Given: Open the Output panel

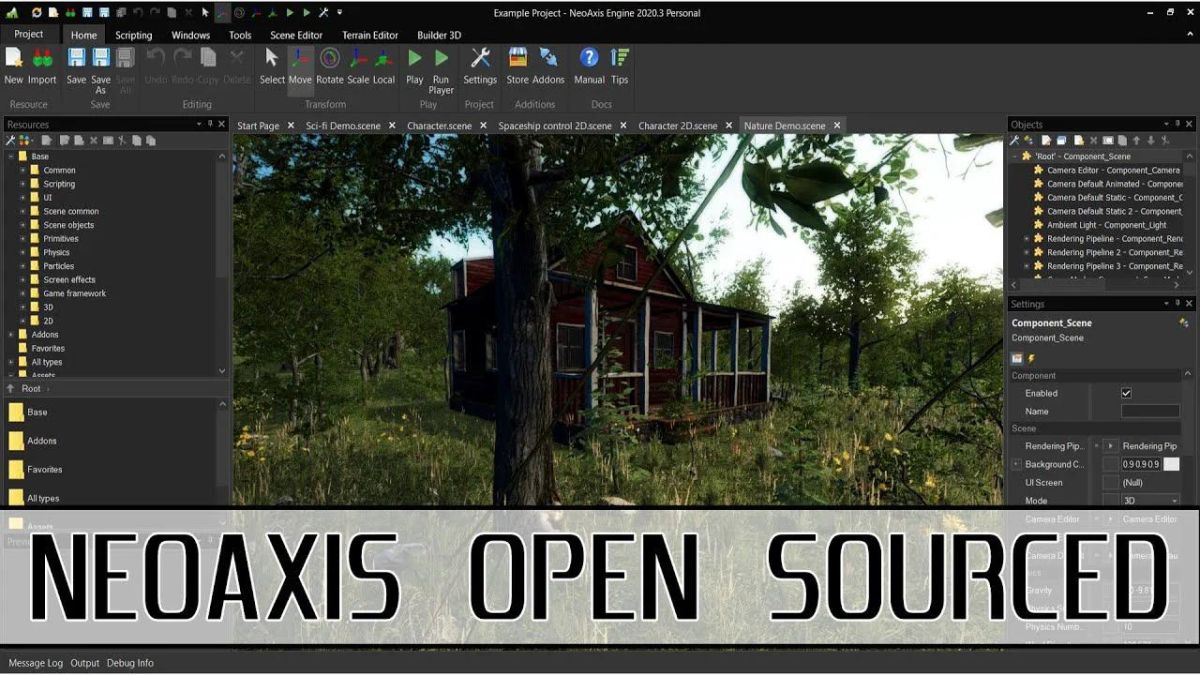Looking at the screenshot, I should [85, 663].
